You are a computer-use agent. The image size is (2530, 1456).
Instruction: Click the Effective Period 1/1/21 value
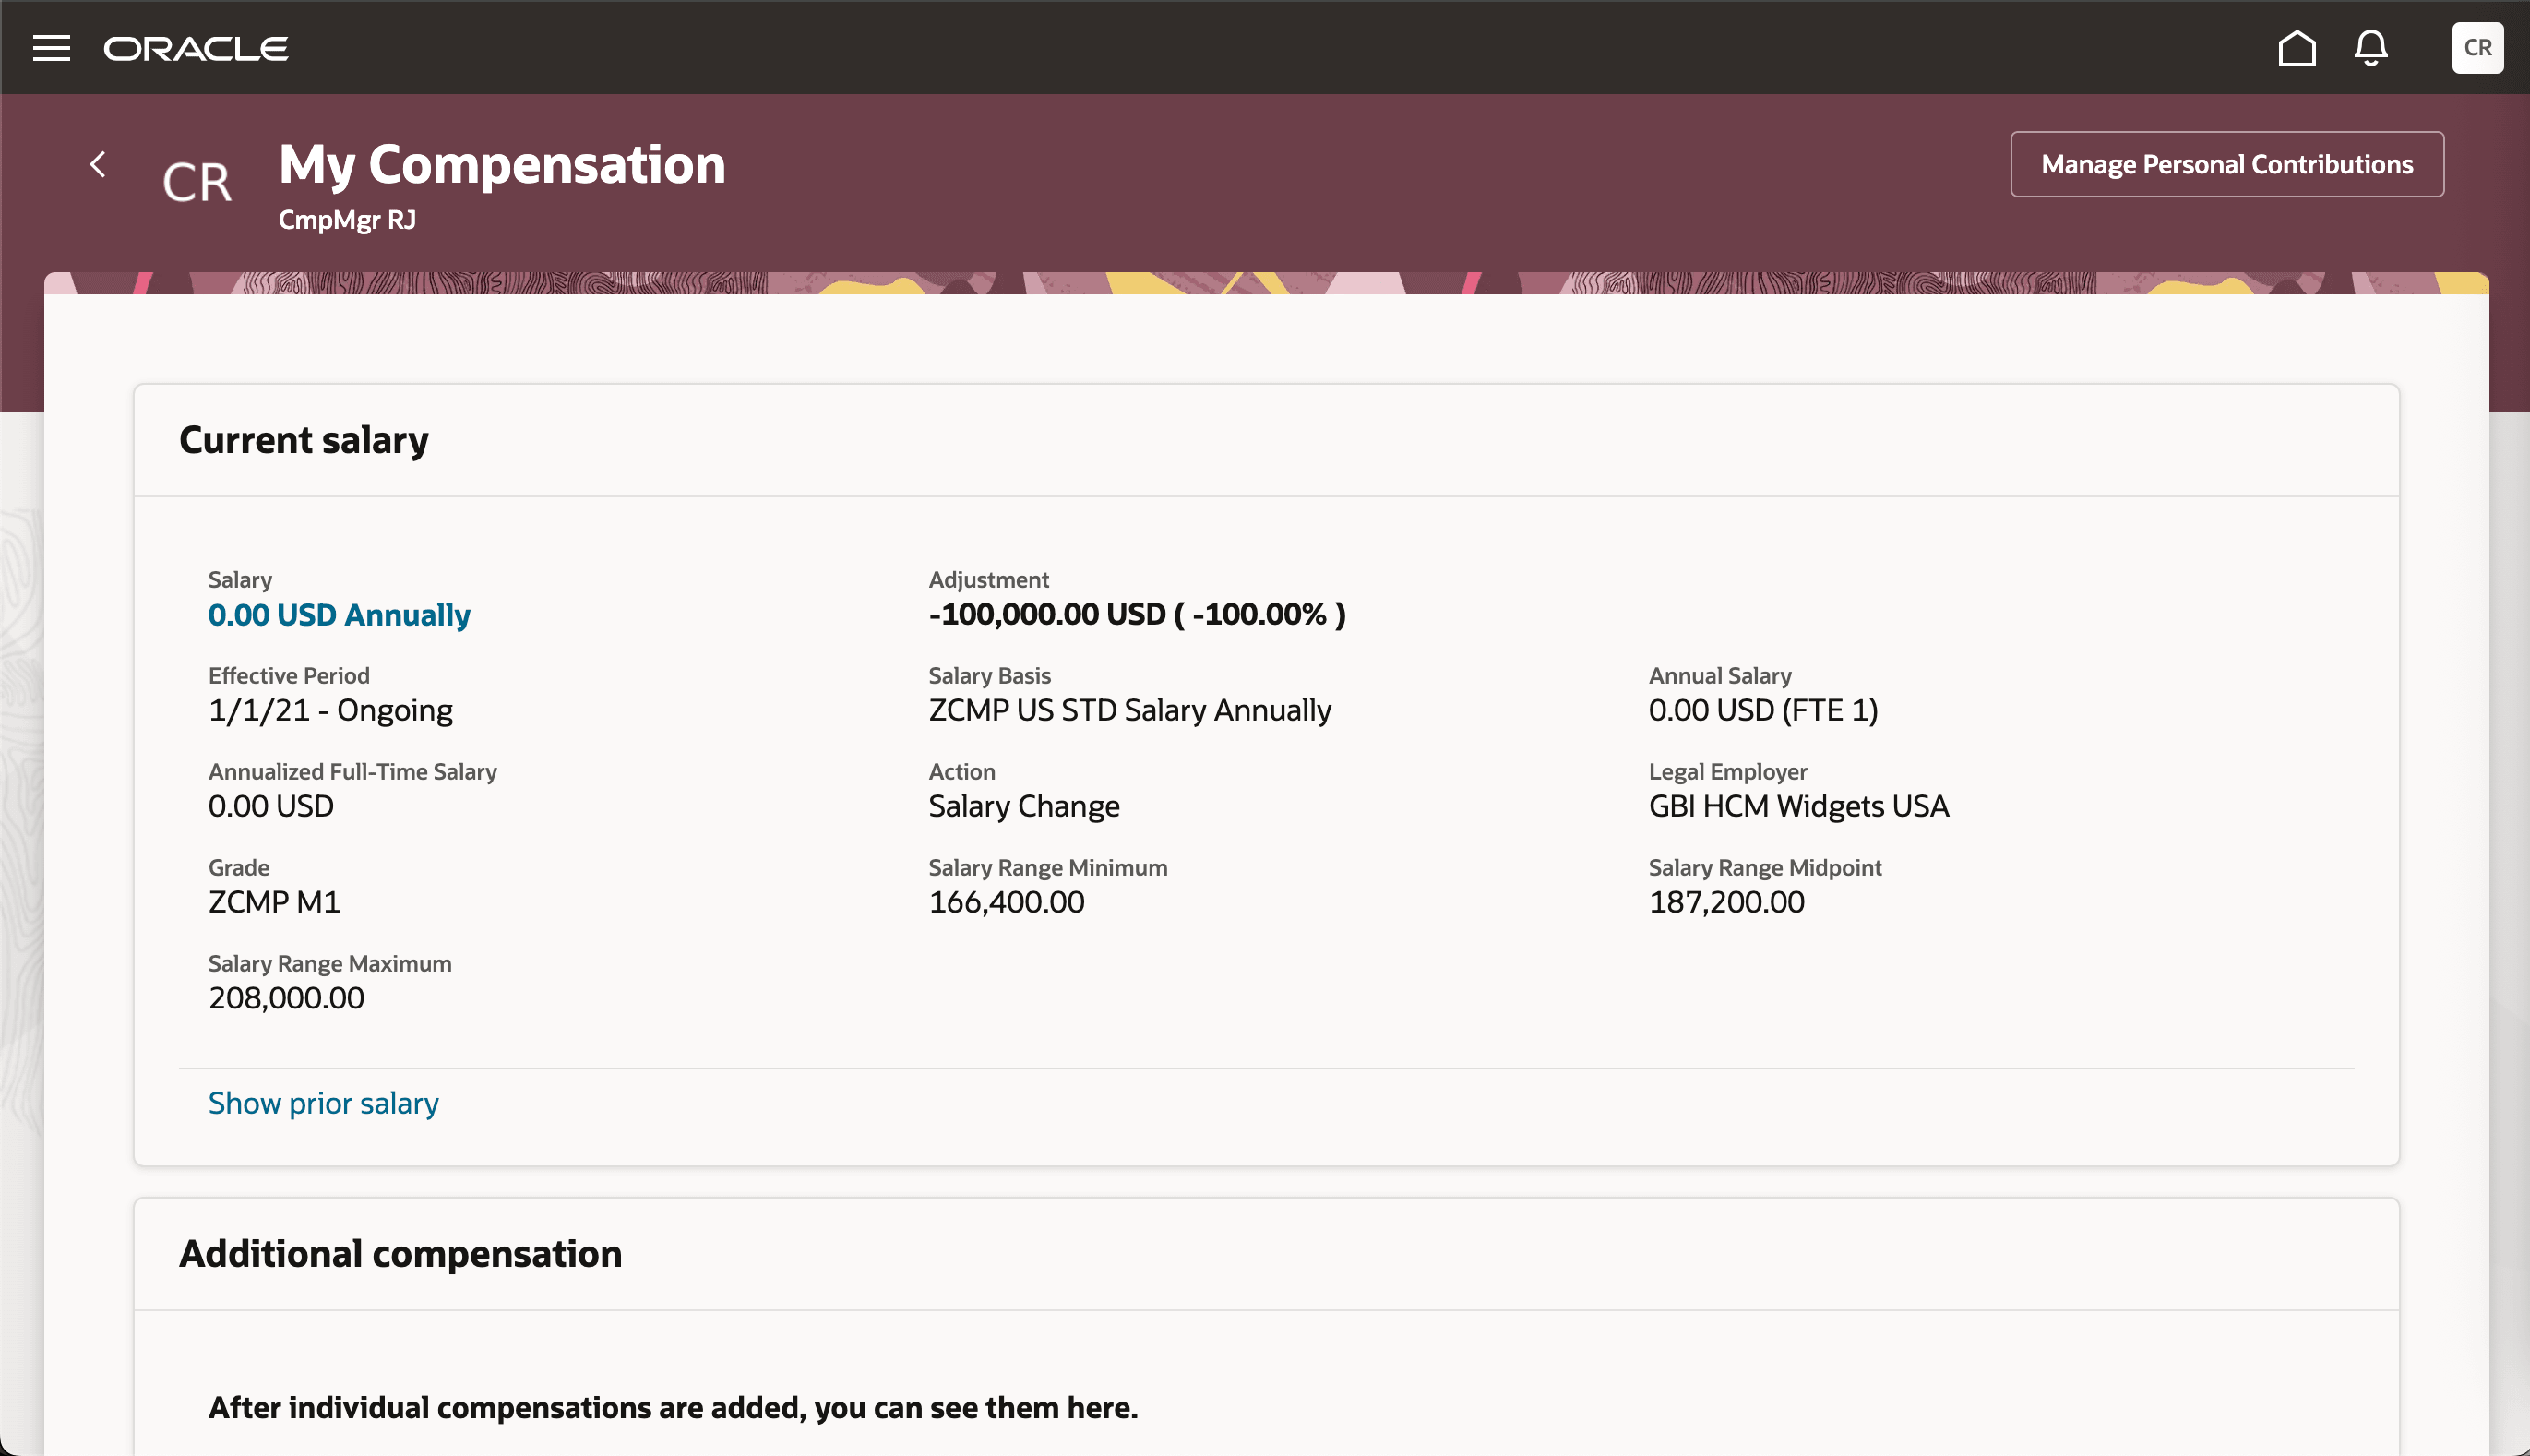pos(330,710)
